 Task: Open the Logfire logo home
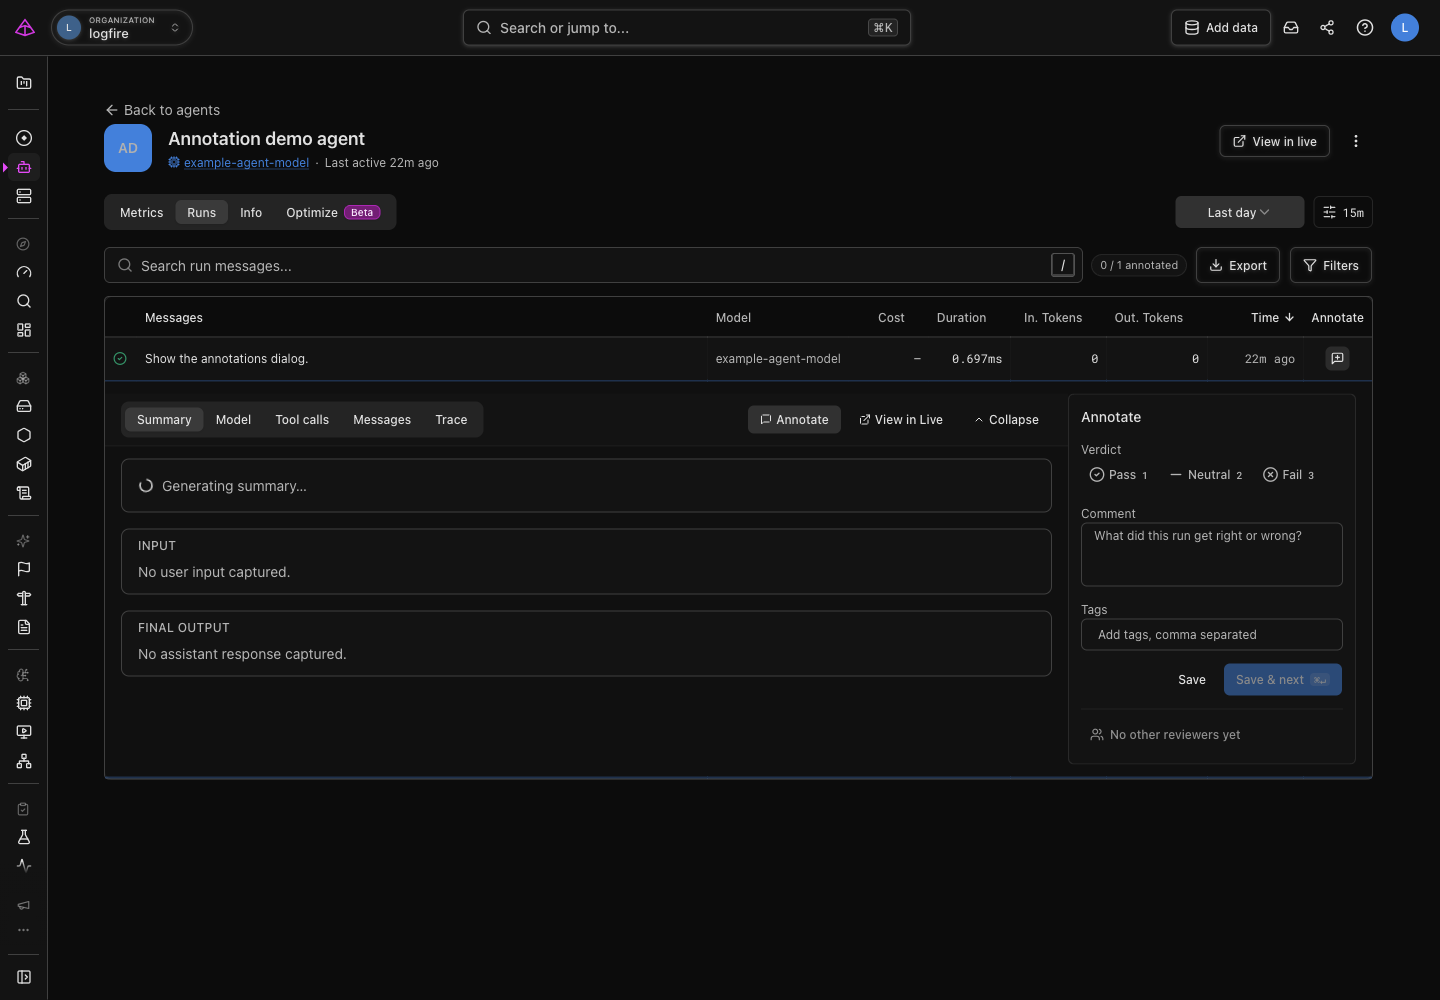click(x=25, y=28)
